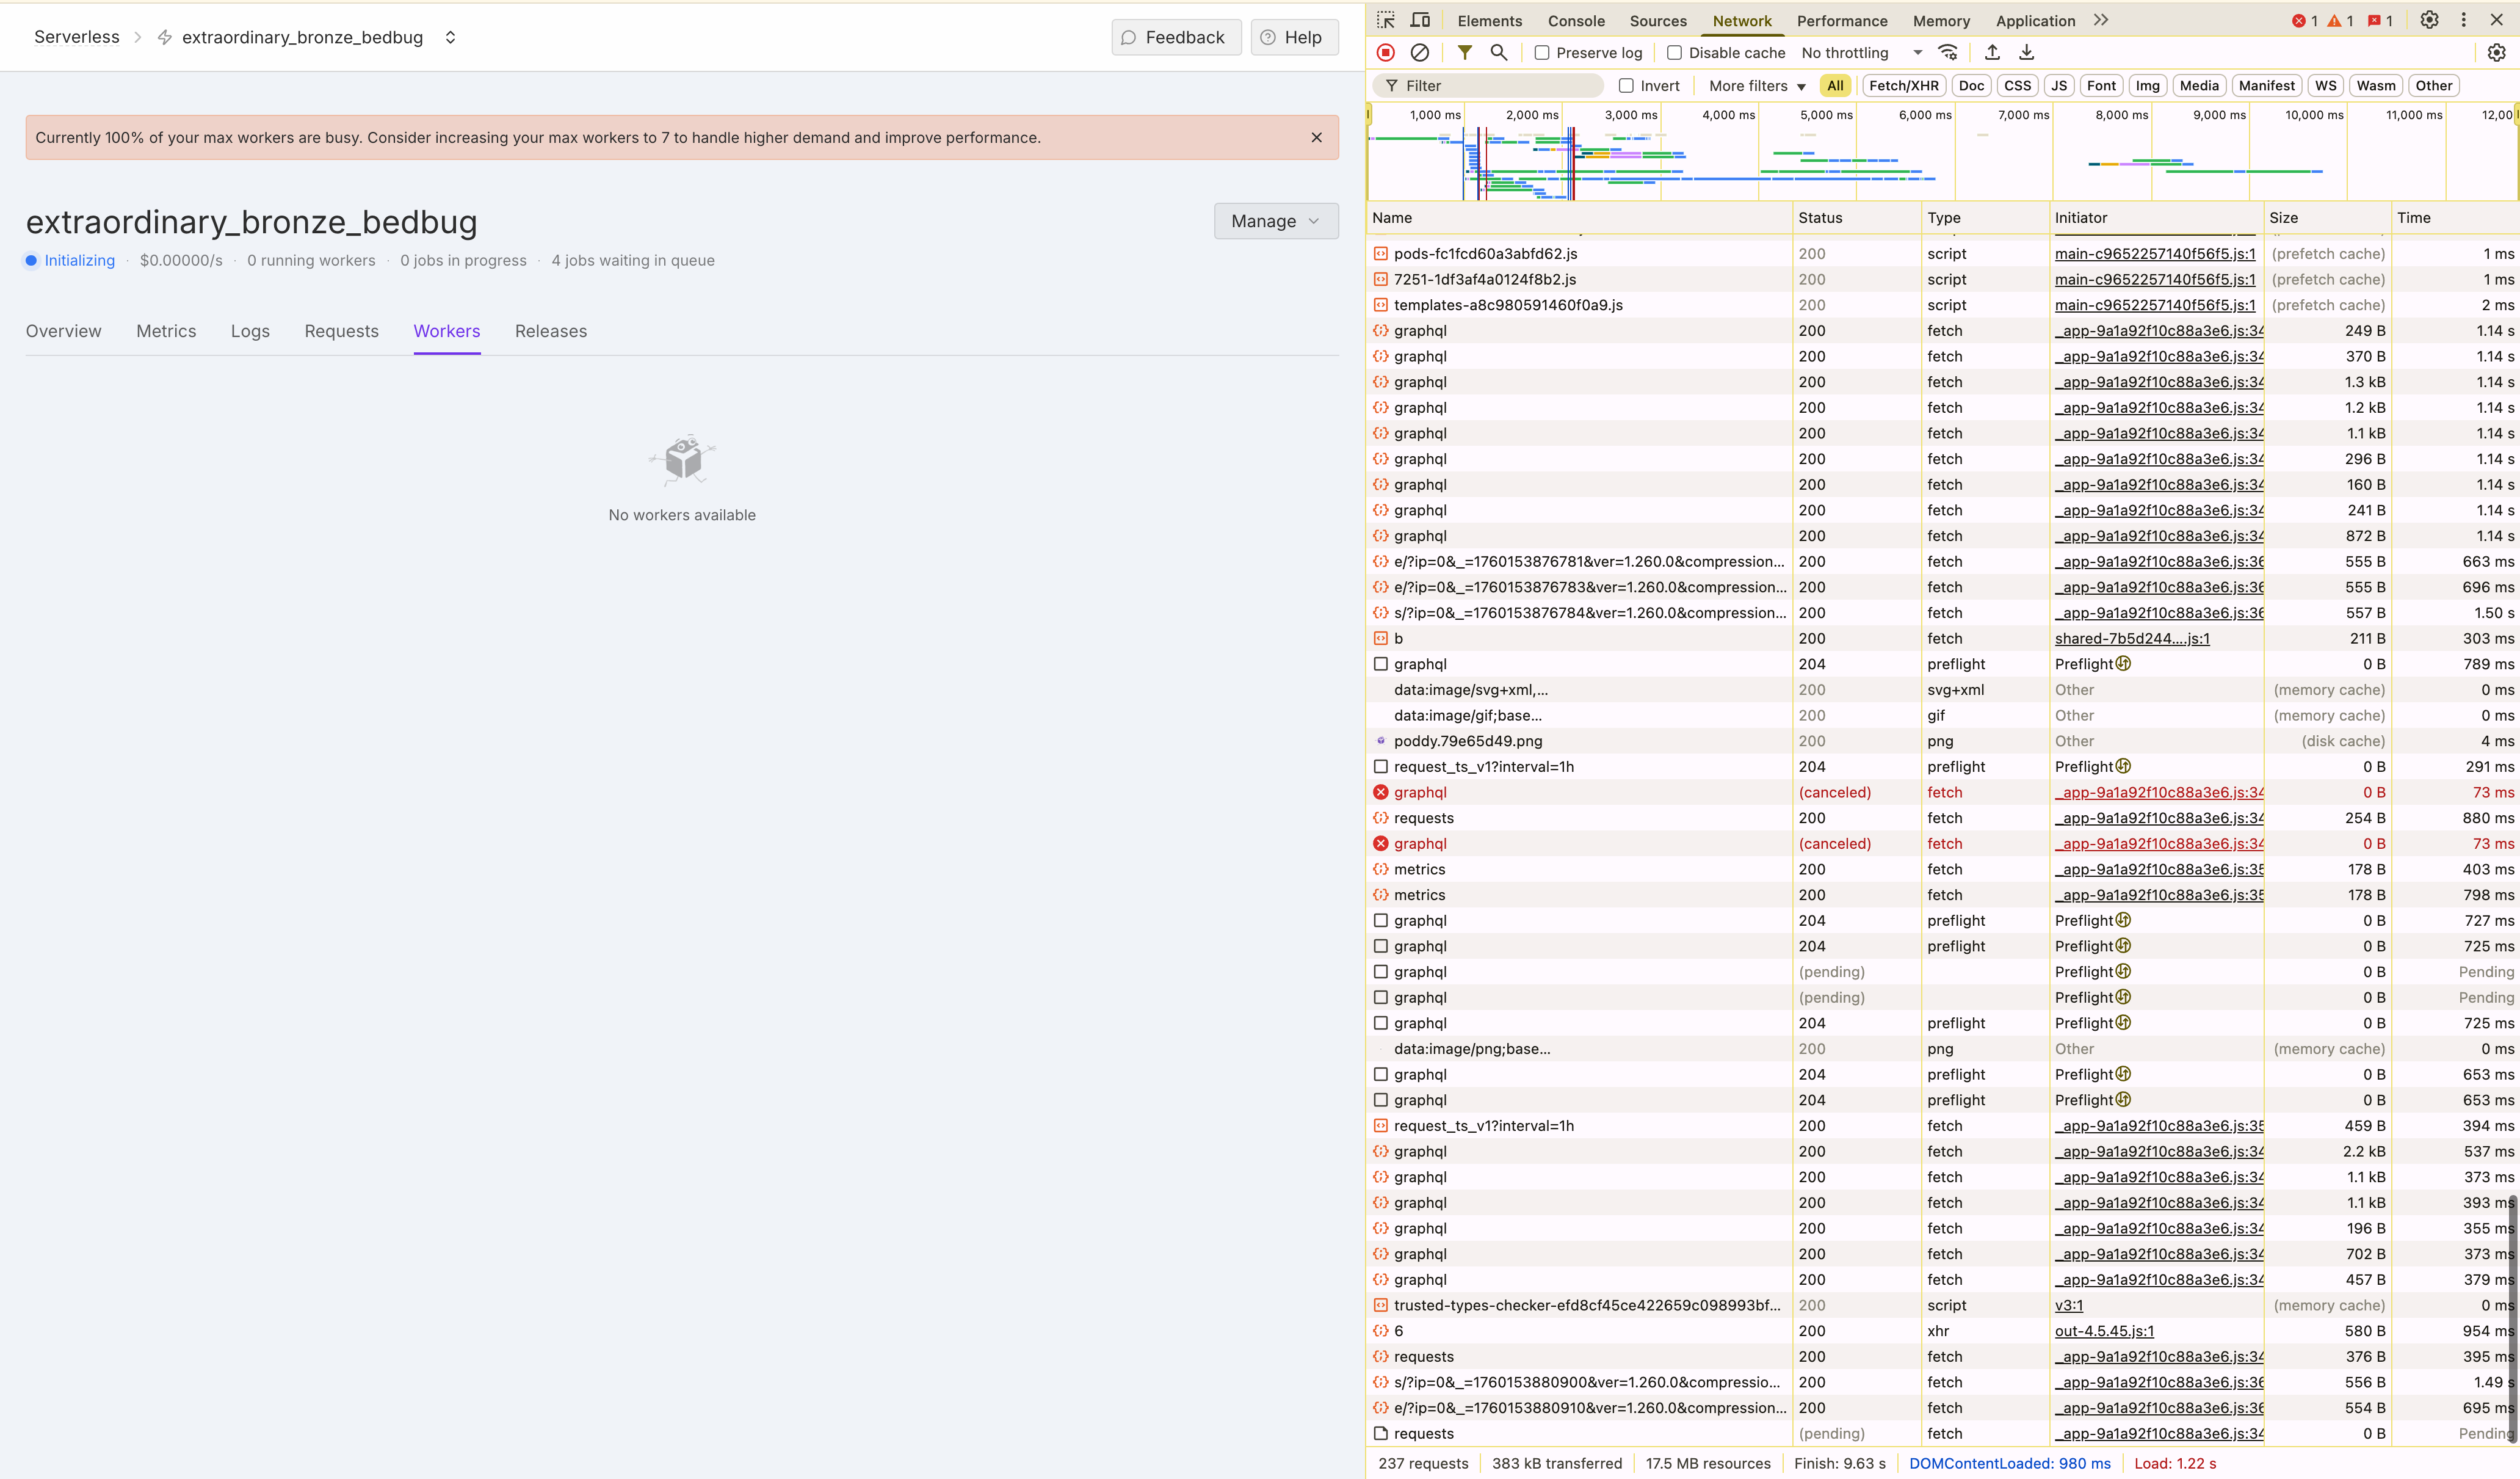Open the No throttling dropdown
2520x1479 pixels.
[x=1861, y=53]
